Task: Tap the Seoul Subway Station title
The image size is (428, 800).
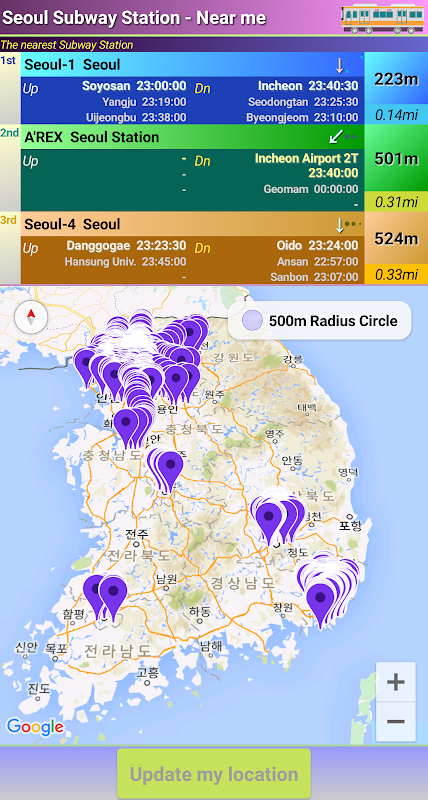Action: [135, 18]
